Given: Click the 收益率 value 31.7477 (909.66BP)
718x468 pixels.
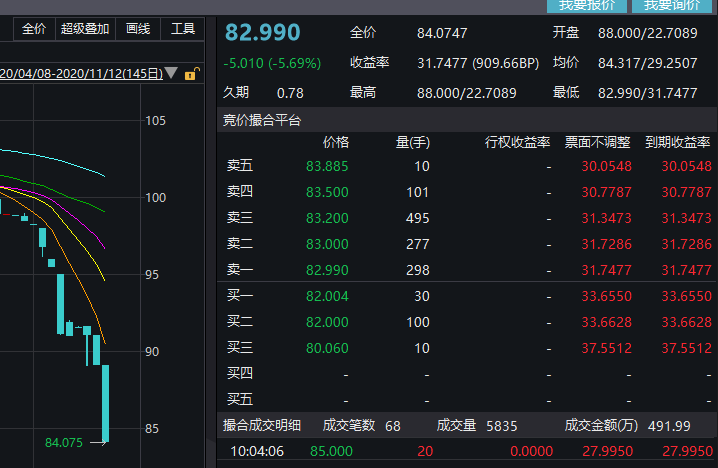Looking at the screenshot, I should pos(478,63).
